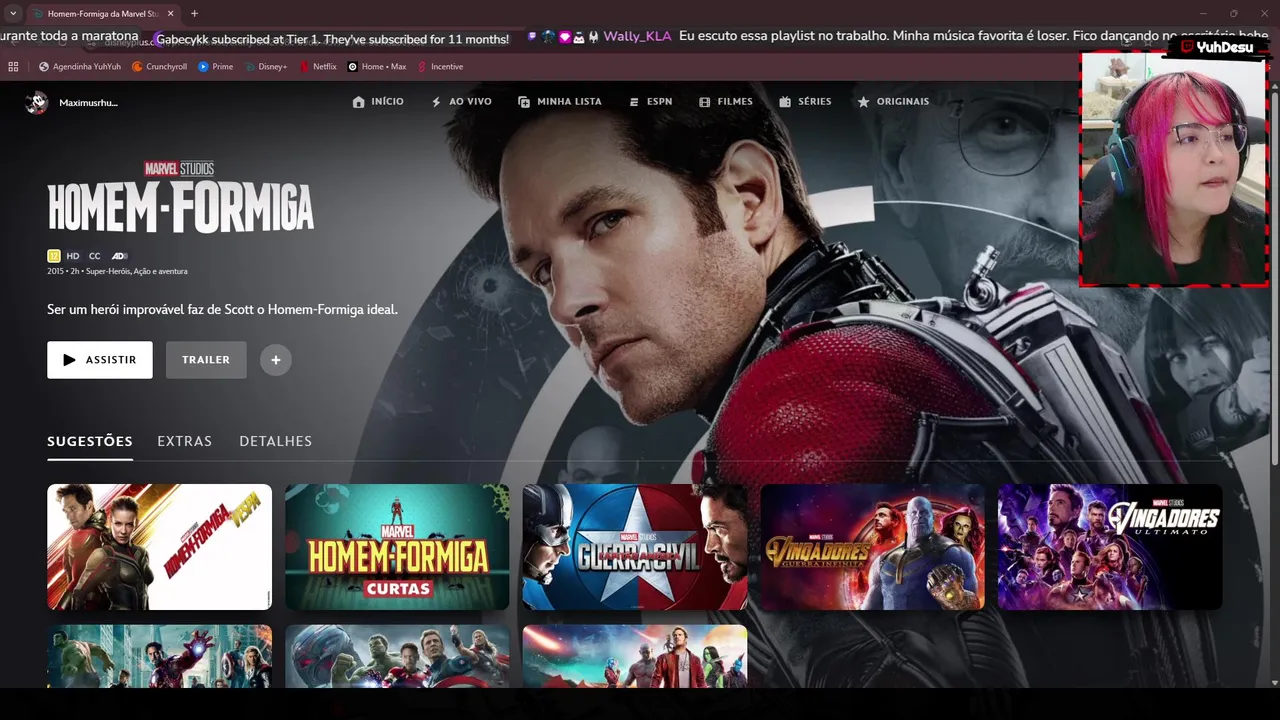Expand the browser tab search dropdown
The image size is (1280, 720).
(13, 13)
